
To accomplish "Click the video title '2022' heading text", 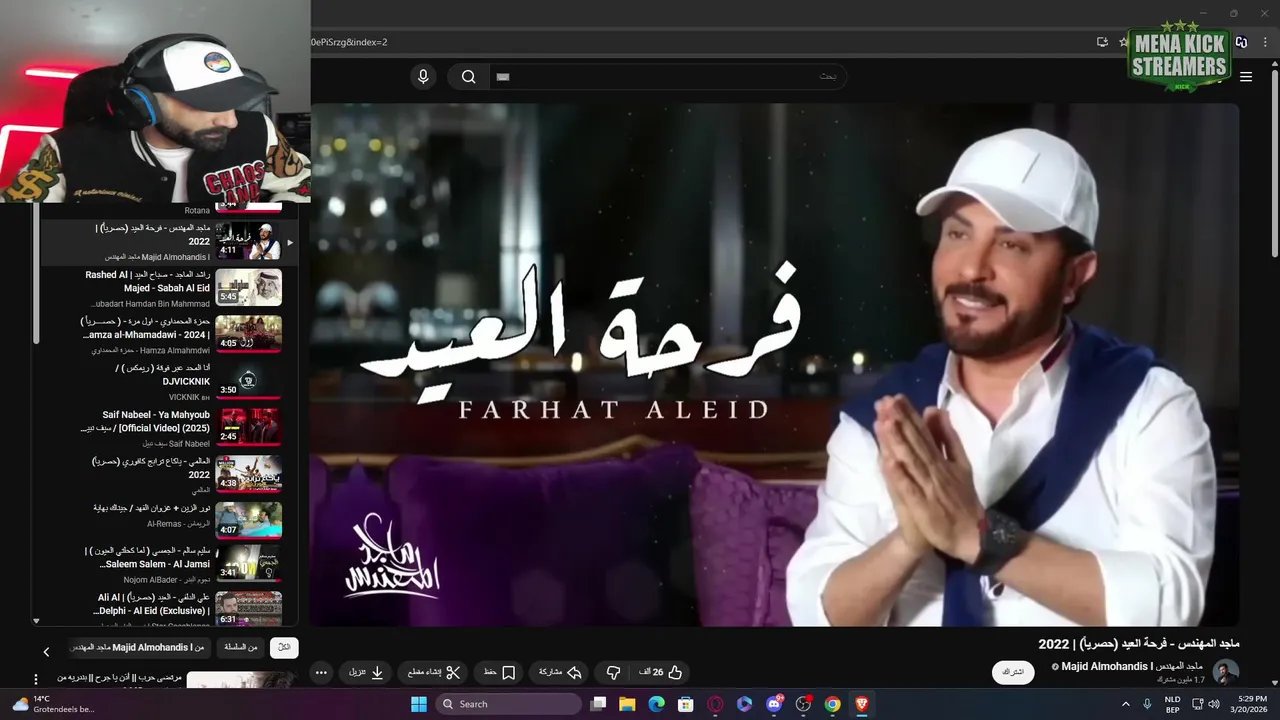I will tap(1139, 643).
